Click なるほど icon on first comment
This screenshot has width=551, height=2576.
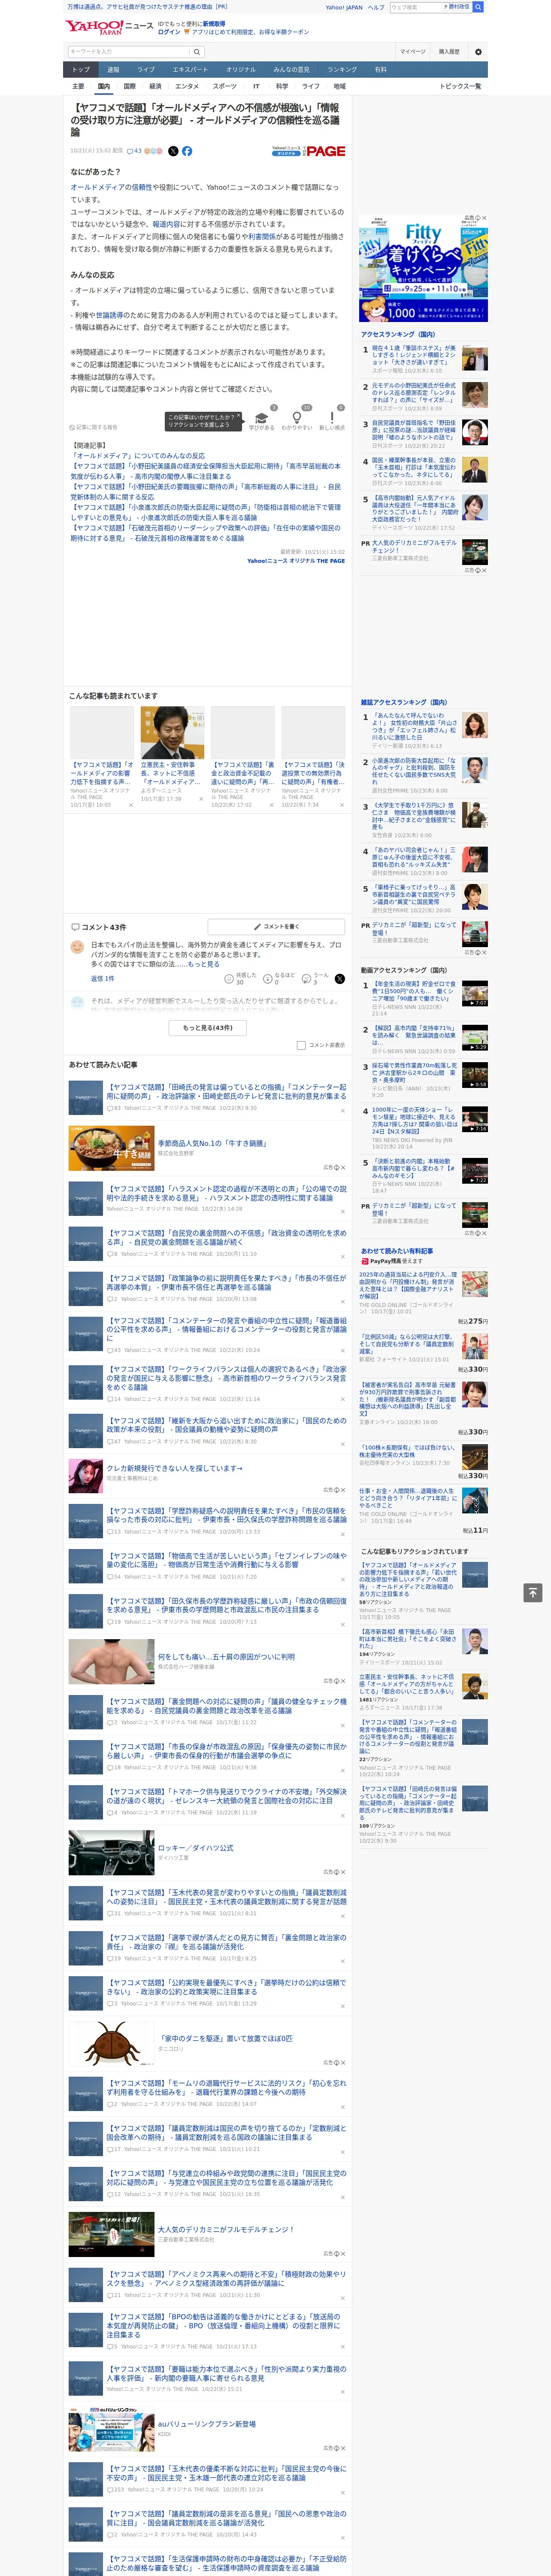[268, 979]
